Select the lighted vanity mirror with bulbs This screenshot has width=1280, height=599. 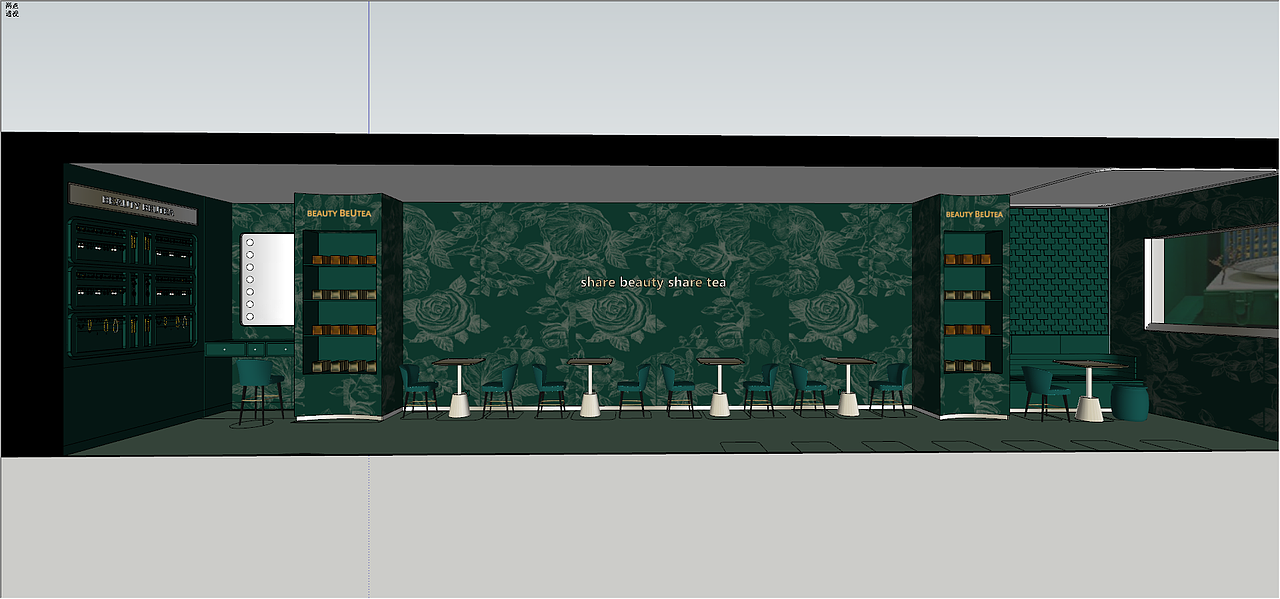pos(268,280)
